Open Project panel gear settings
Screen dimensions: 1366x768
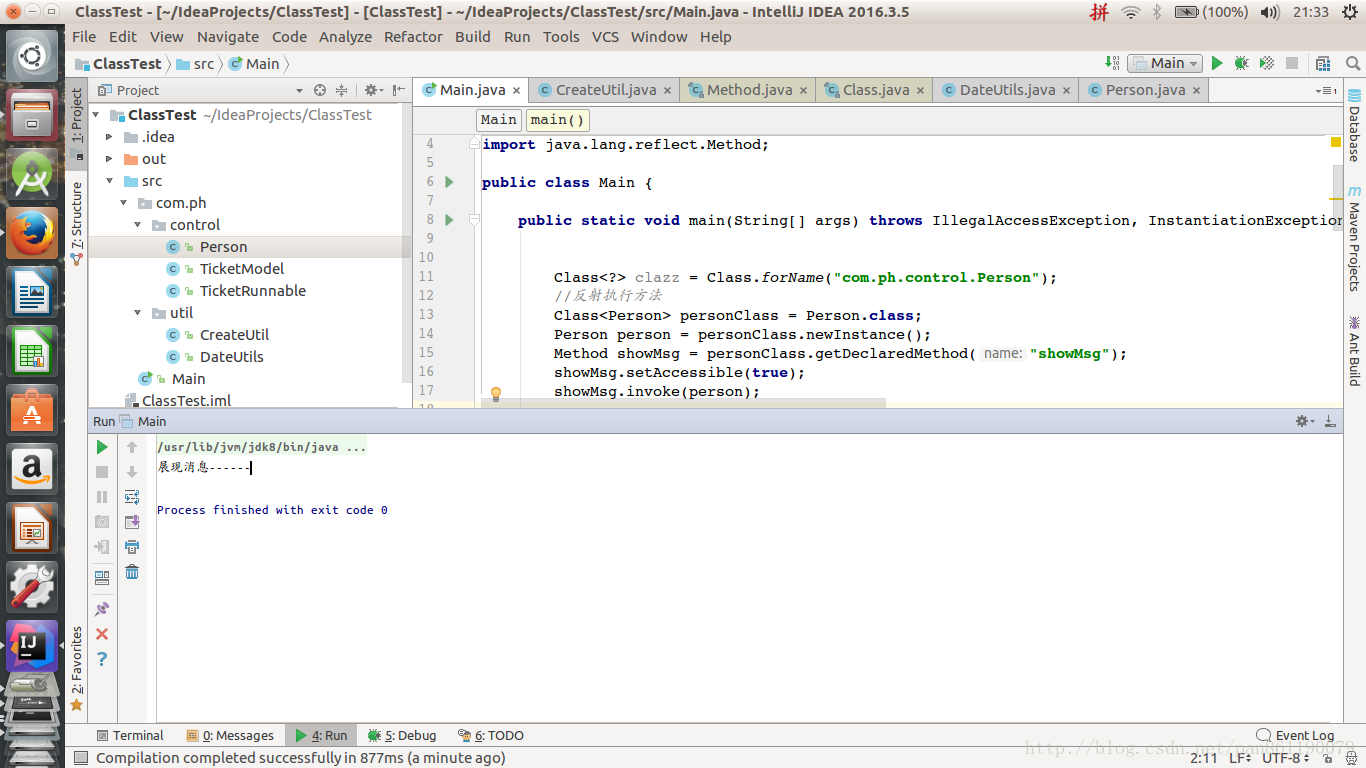[x=372, y=90]
